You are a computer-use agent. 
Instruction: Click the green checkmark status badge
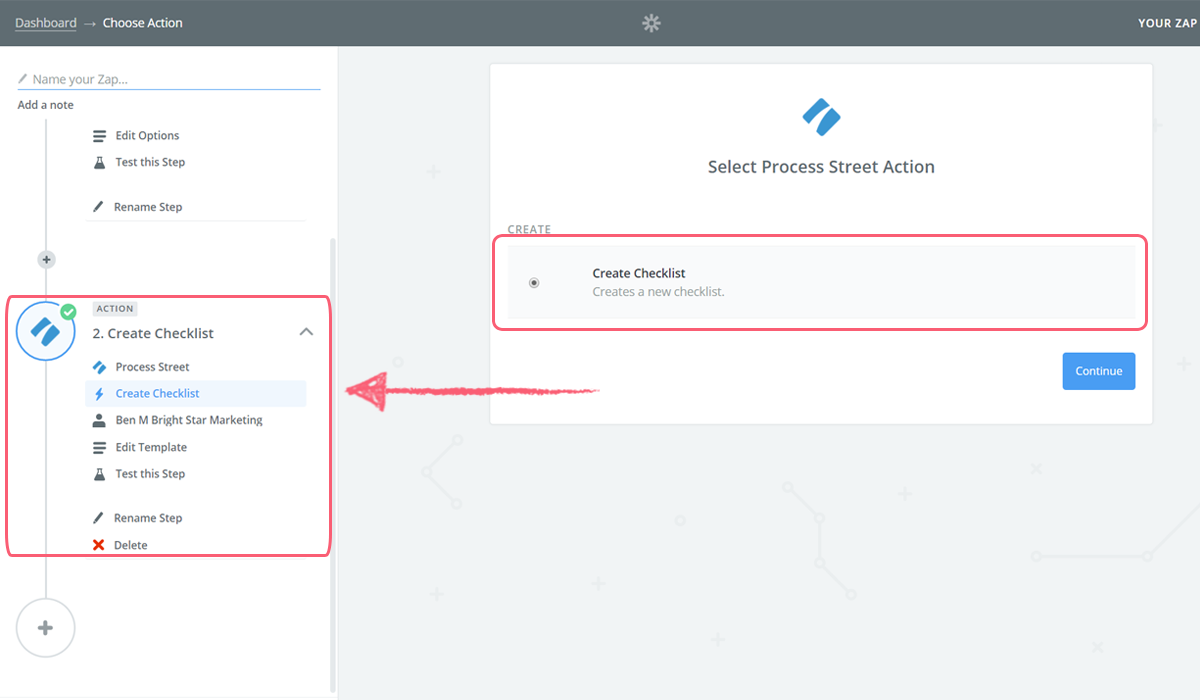pyautogui.click(x=68, y=311)
